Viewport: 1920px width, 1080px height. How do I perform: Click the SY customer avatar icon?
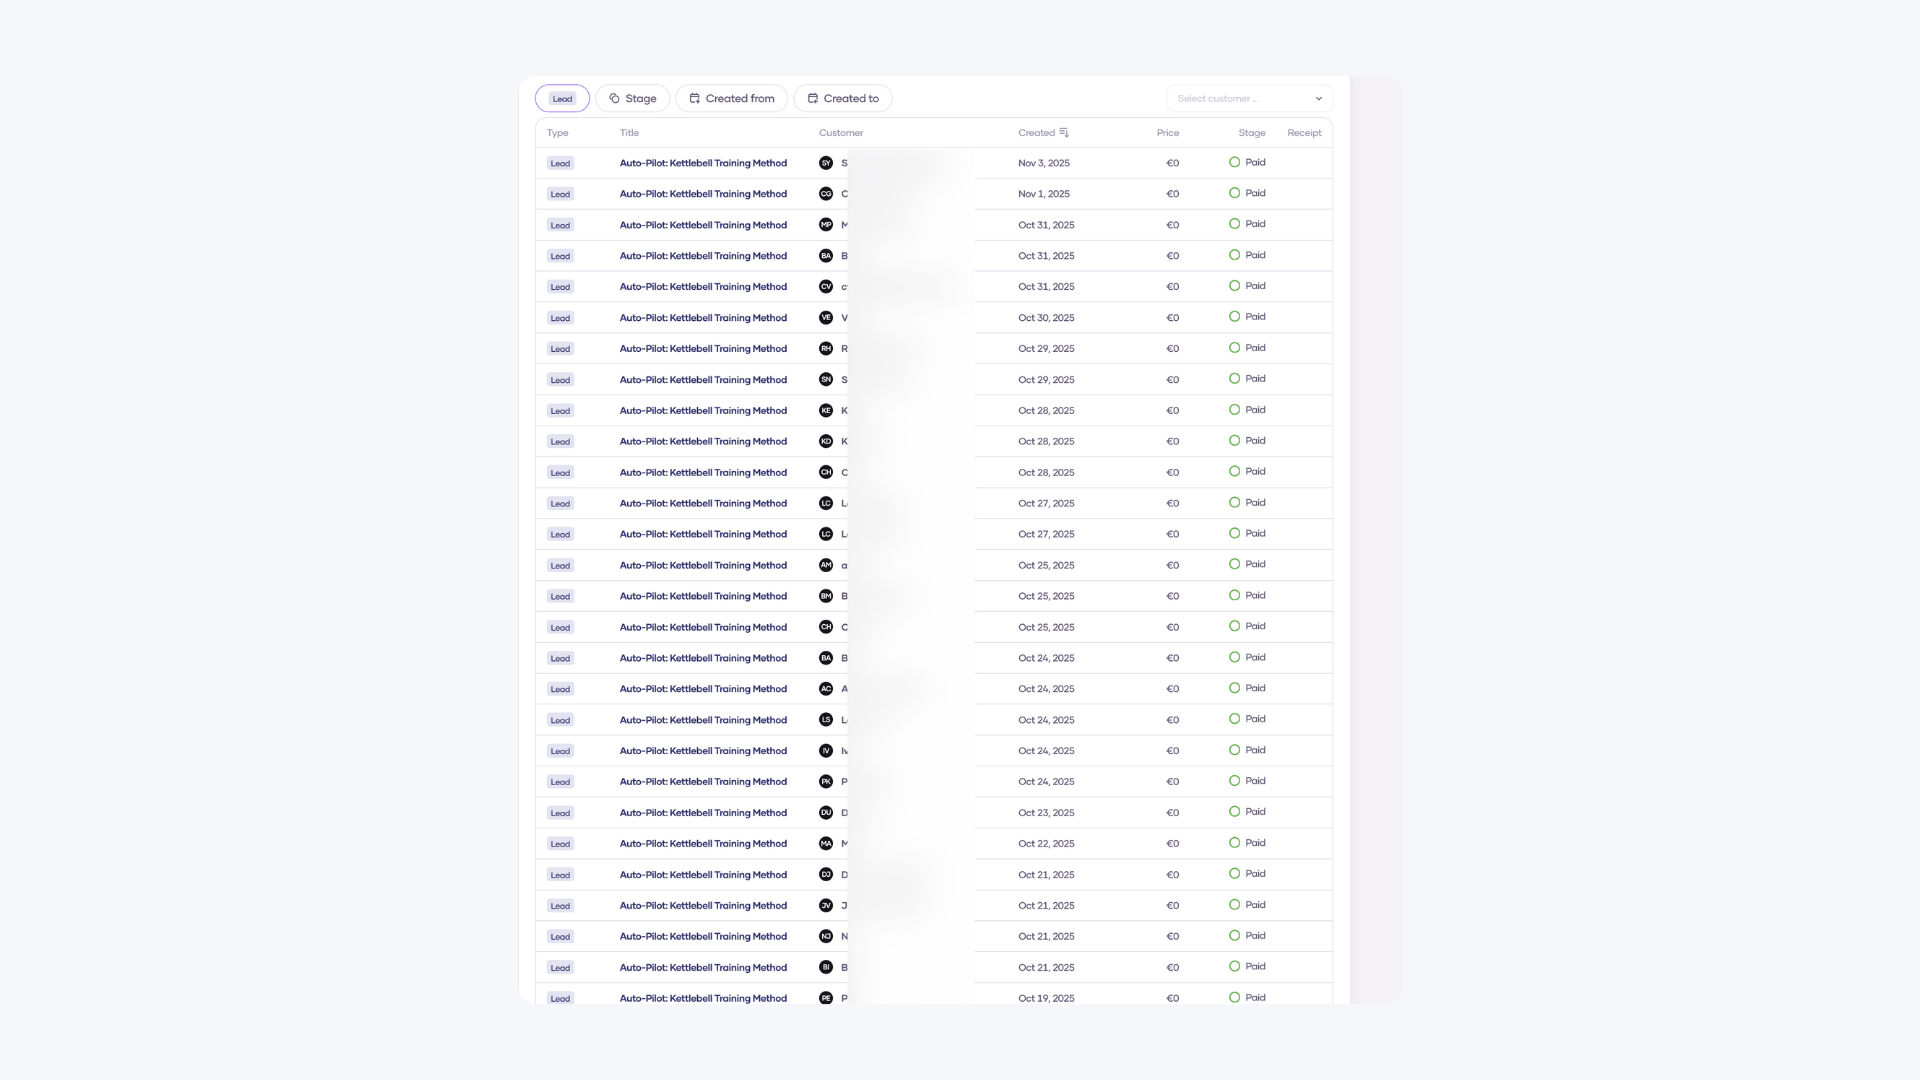point(826,163)
